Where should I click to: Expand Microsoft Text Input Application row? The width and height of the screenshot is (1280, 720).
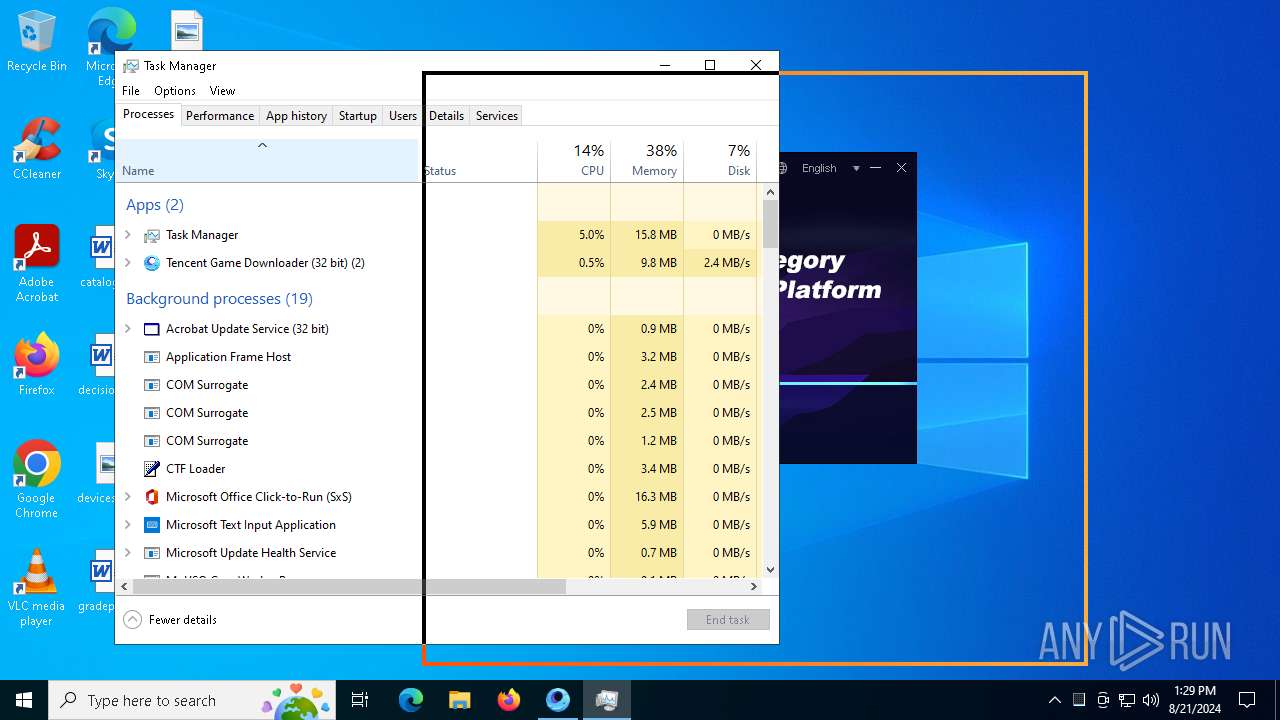(x=128, y=525)
